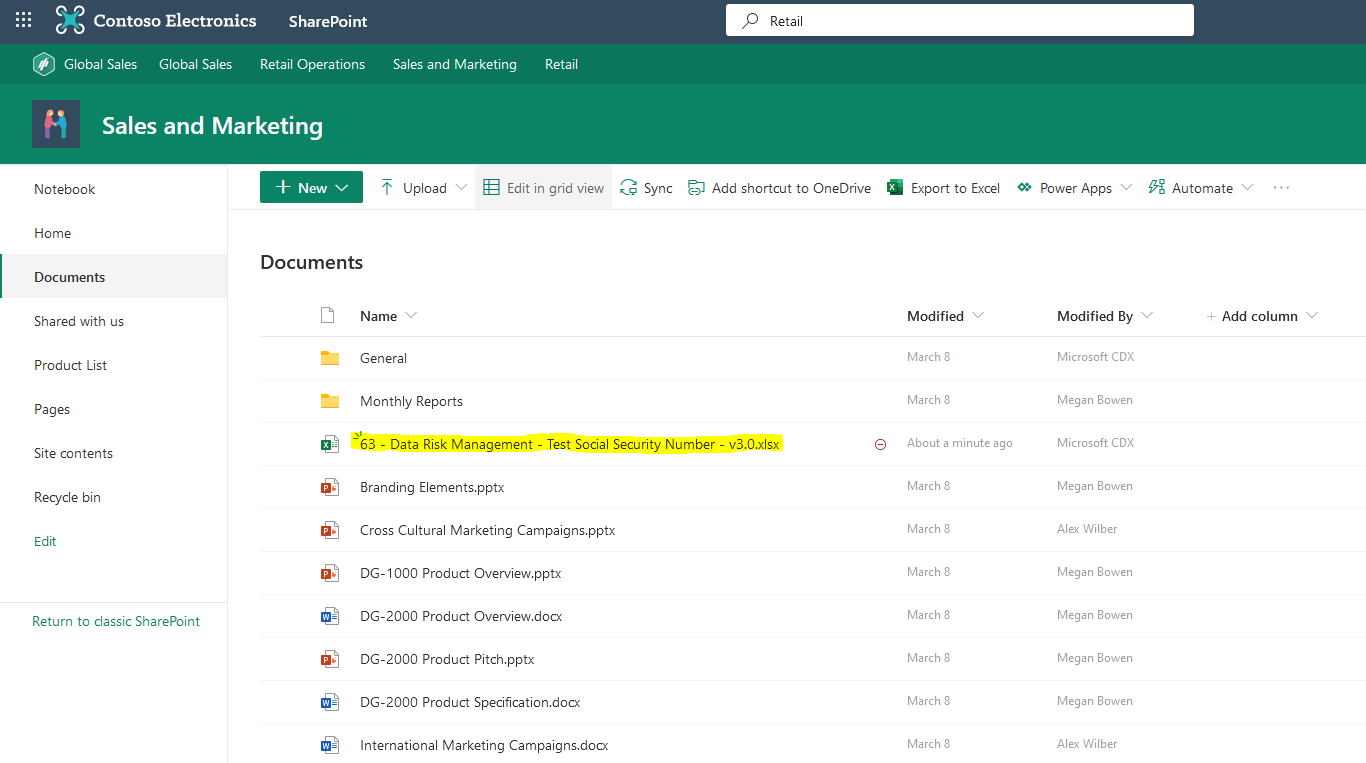Open the app launcher waffle icon

pyautogui.click(x=24, y=20)
